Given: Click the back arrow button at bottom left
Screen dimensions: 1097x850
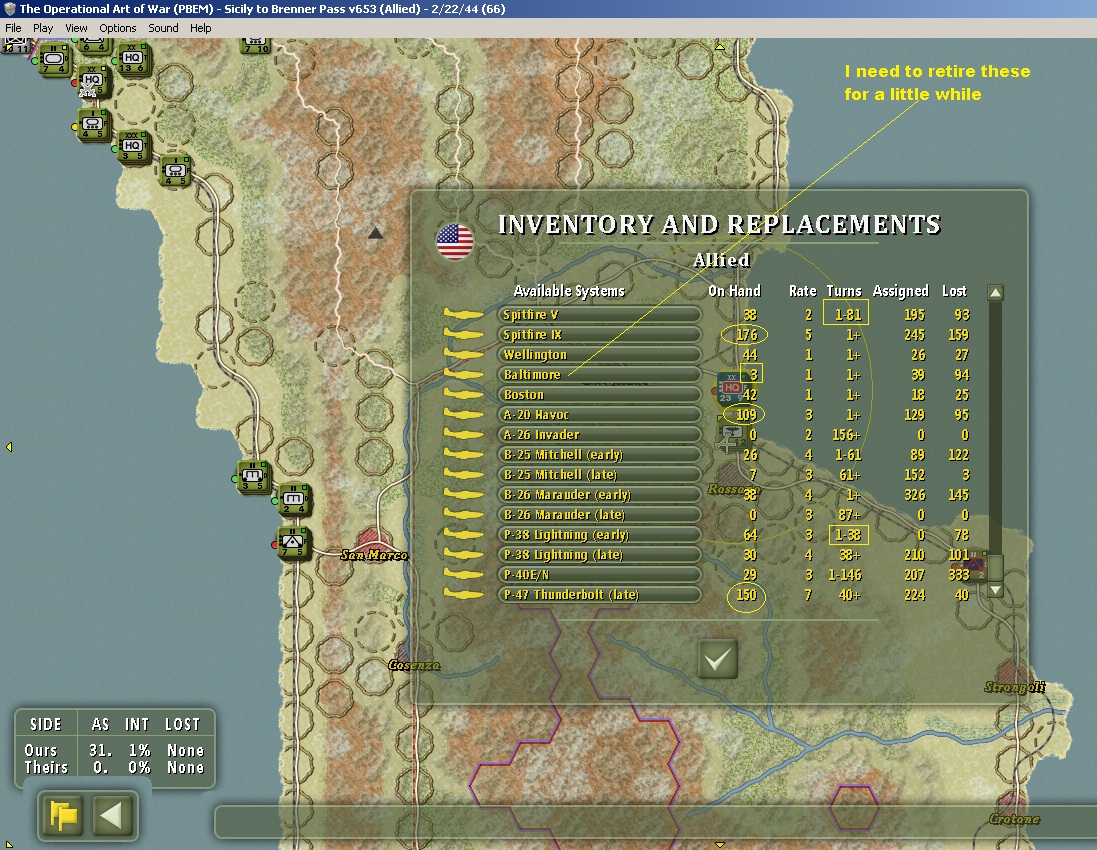Looking at the screenshot, I should click(x=112, y=815).
